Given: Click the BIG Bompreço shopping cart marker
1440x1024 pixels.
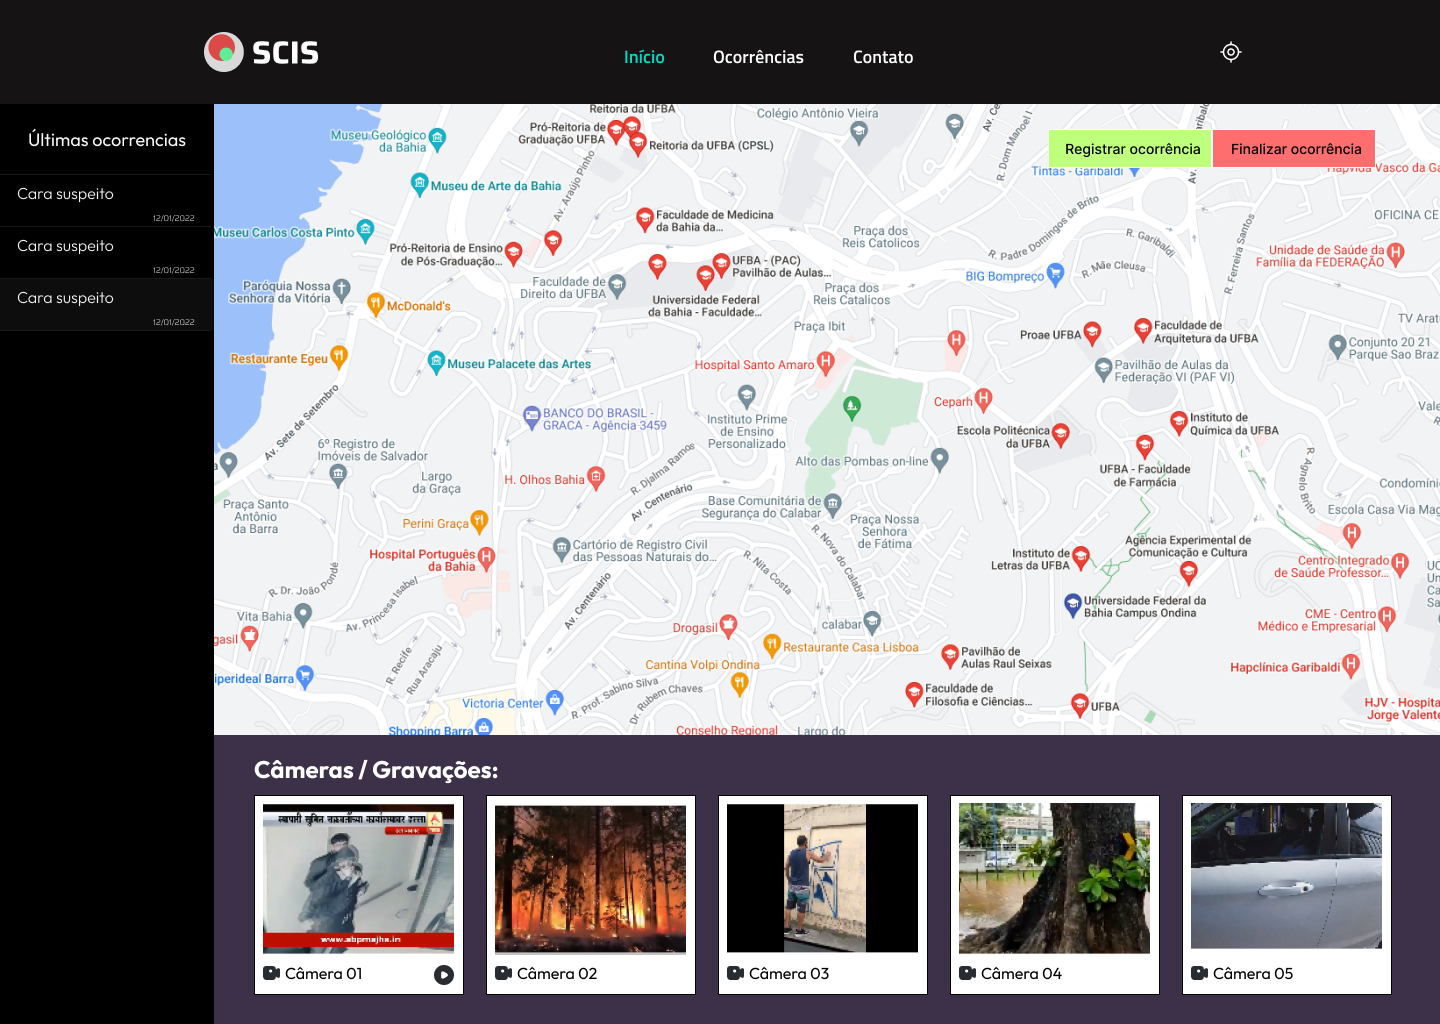Looking at the screenshot, I should click(x=1055, y=276).
